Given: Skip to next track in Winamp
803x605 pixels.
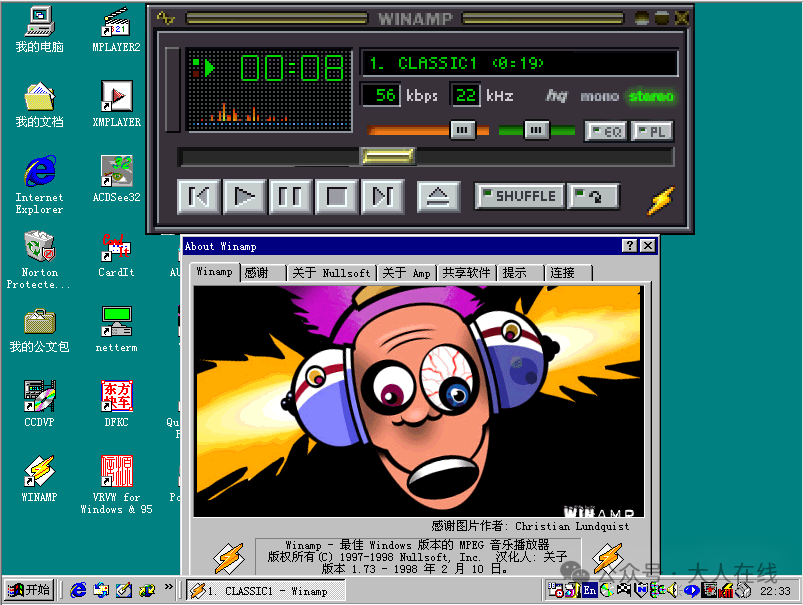Looking at the screenshot, I should pyautogui.click(x=383, y=196).
